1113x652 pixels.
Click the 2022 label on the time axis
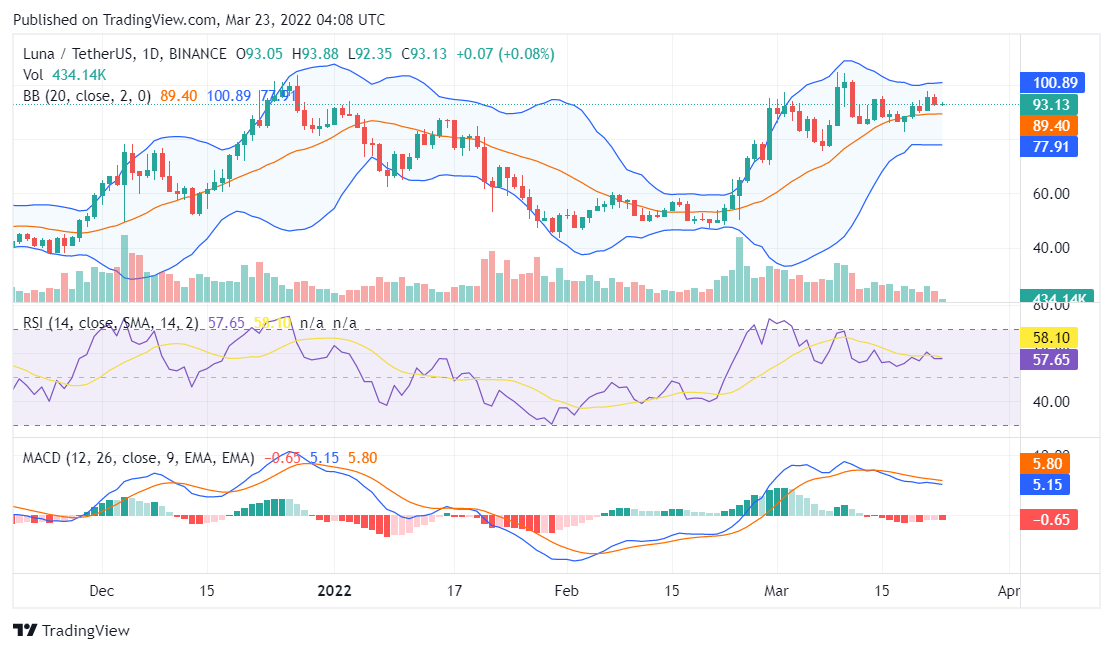tap(333, 590)
